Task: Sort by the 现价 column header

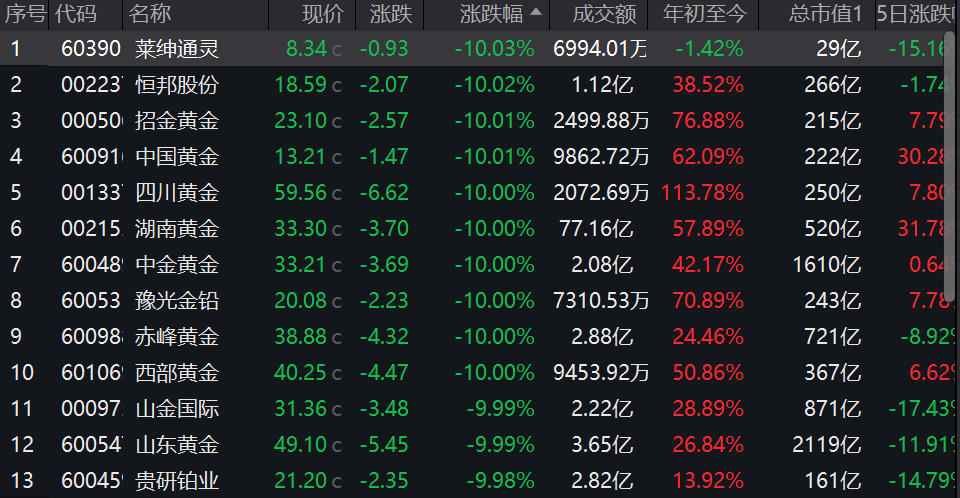Action: [322, 14]
